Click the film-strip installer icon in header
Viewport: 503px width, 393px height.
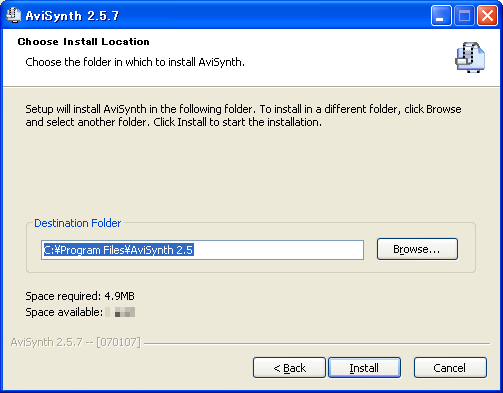470,57
